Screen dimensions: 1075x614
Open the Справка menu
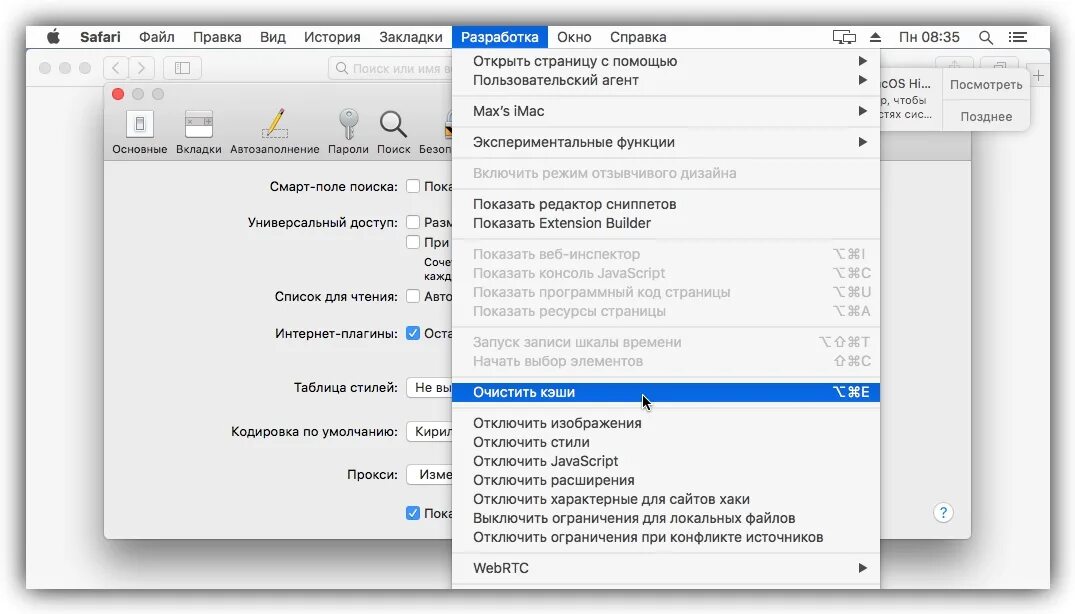(638, 37)
